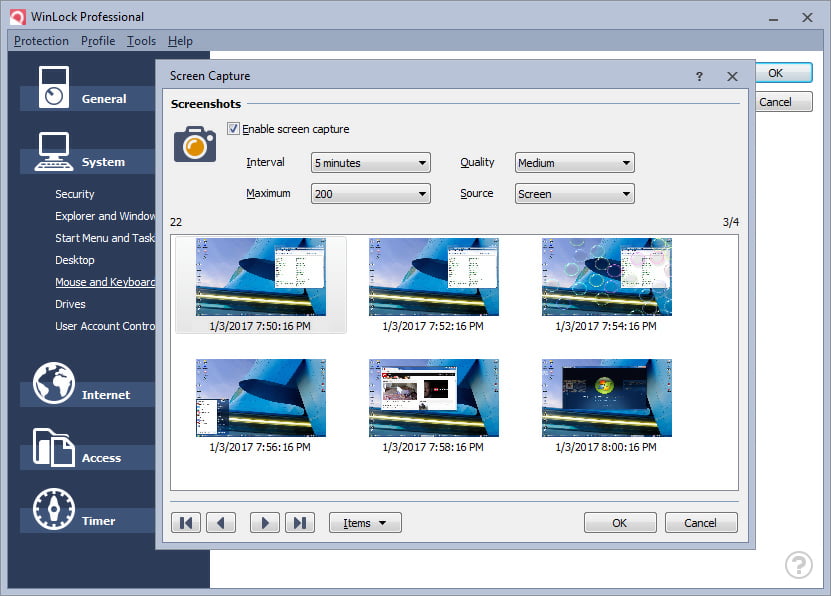Open Drives settings in sidebar
Image resolution: width=831 pixels, height=596 pixels.
tap(70, 304)
